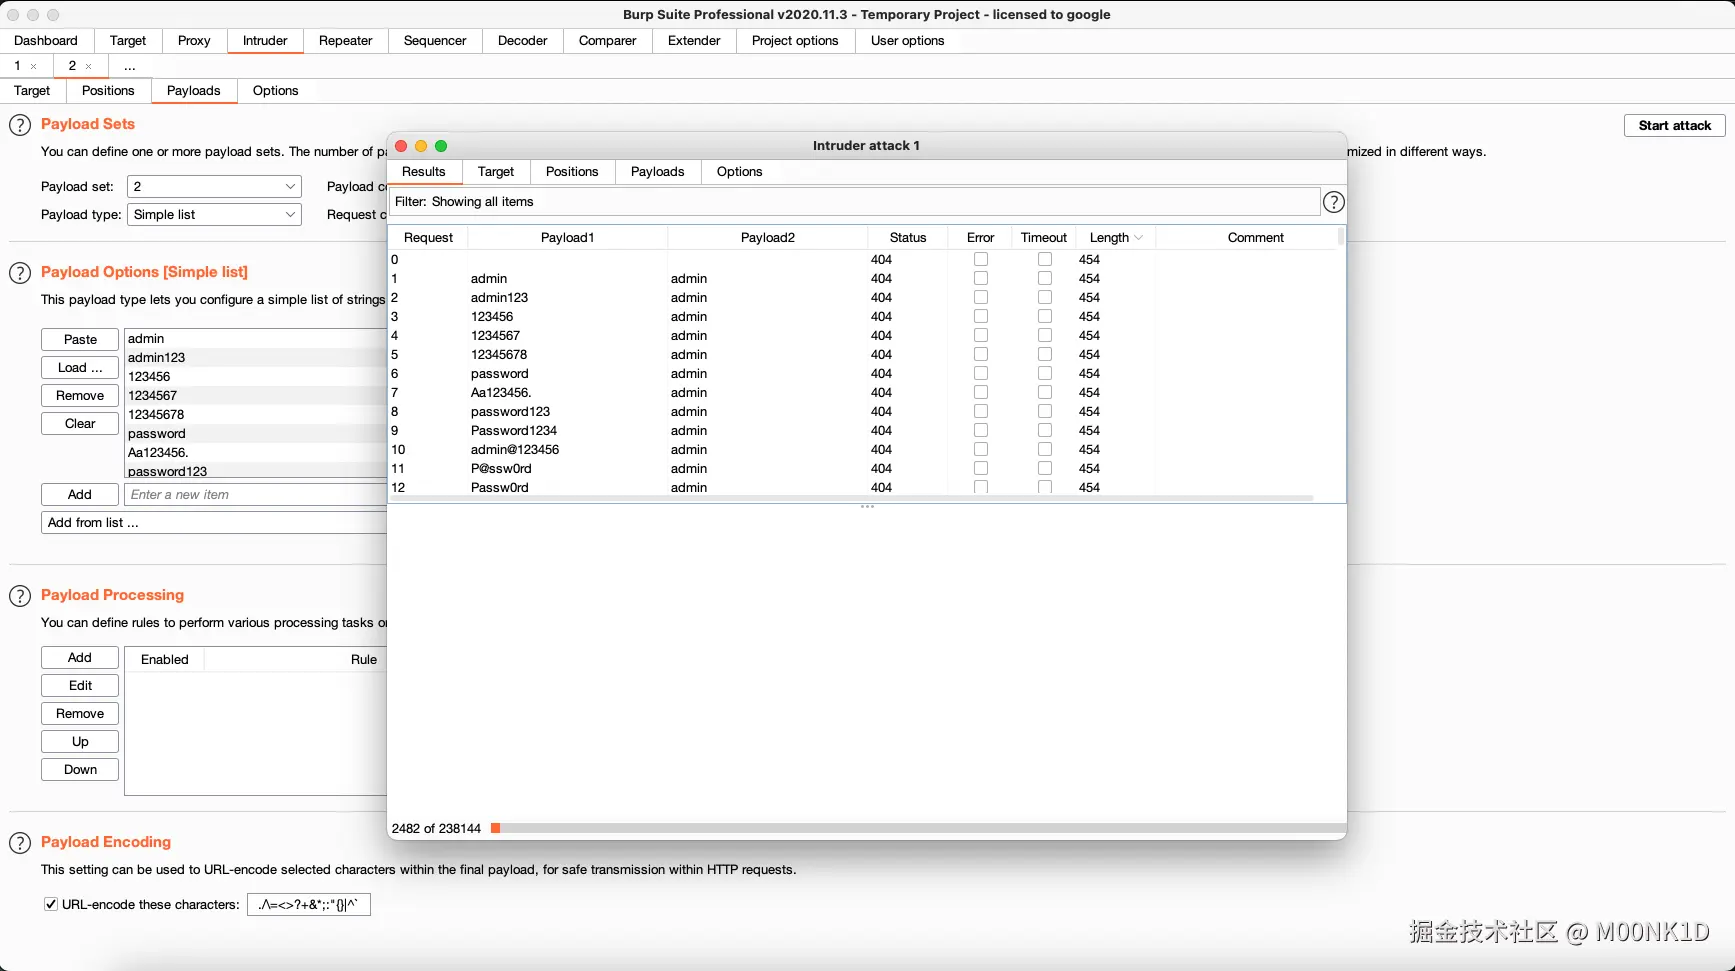Click the Enter a new item field
Viewport: 1735px width, 971px height.
[256, 495]
